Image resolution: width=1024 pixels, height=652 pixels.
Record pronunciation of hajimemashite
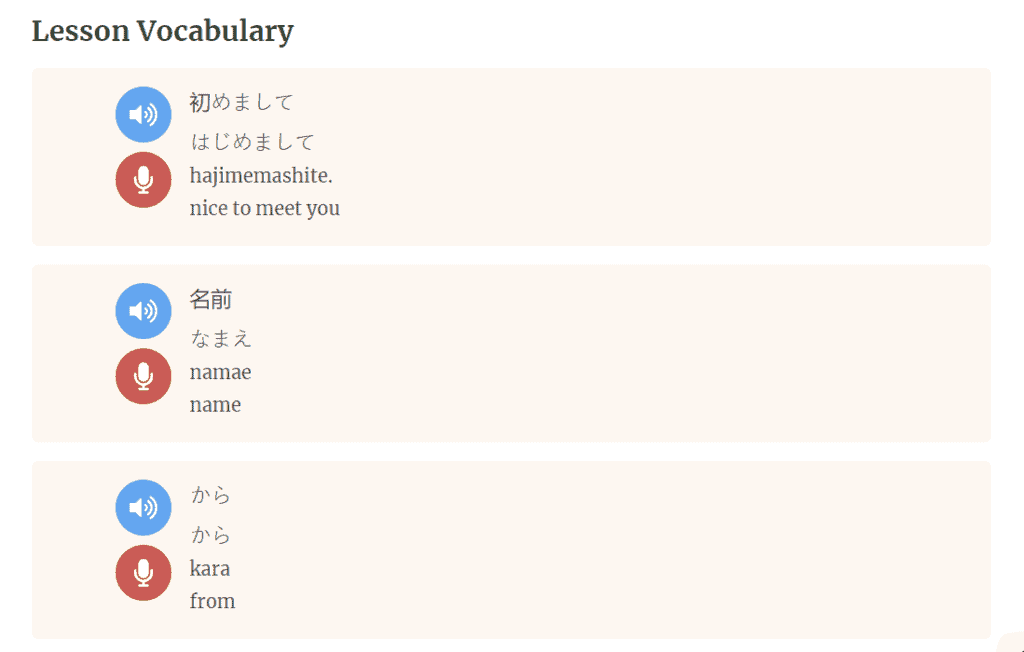click(143, 180)
